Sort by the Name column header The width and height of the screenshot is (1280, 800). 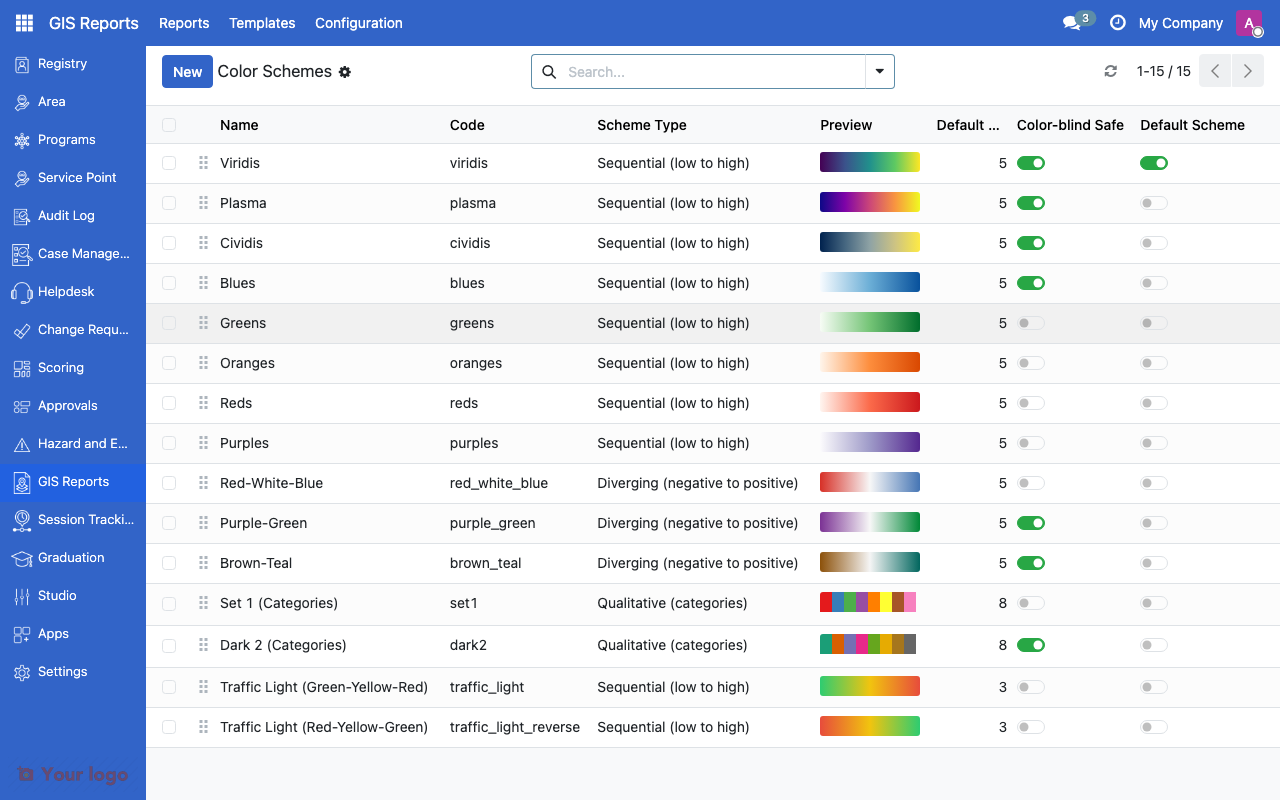click(x=239, y=125)
